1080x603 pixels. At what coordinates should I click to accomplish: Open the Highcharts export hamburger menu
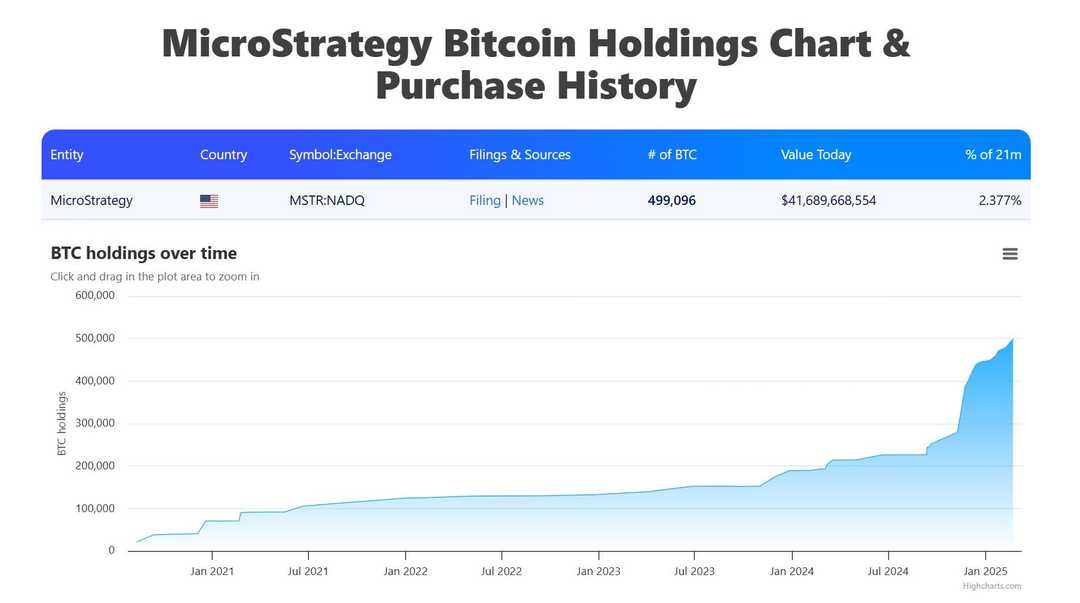(x=1010, y=253)
